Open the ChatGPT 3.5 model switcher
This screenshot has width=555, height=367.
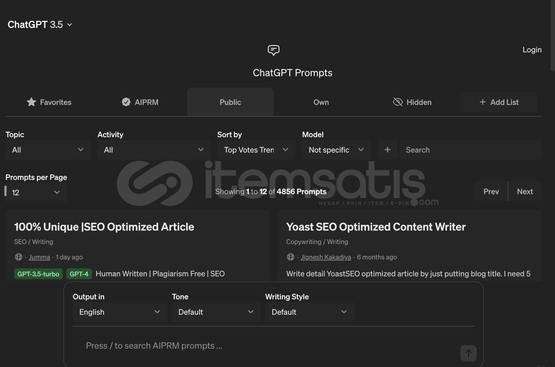coord(40,24)
